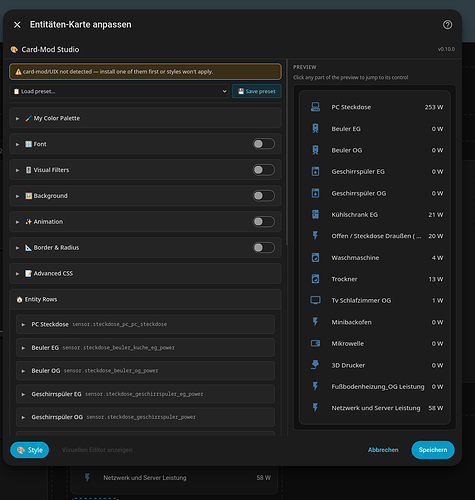Click Waschmaschine label in preview
The height and width of the screenshot is (500, 475).
[x=355, y=258]
